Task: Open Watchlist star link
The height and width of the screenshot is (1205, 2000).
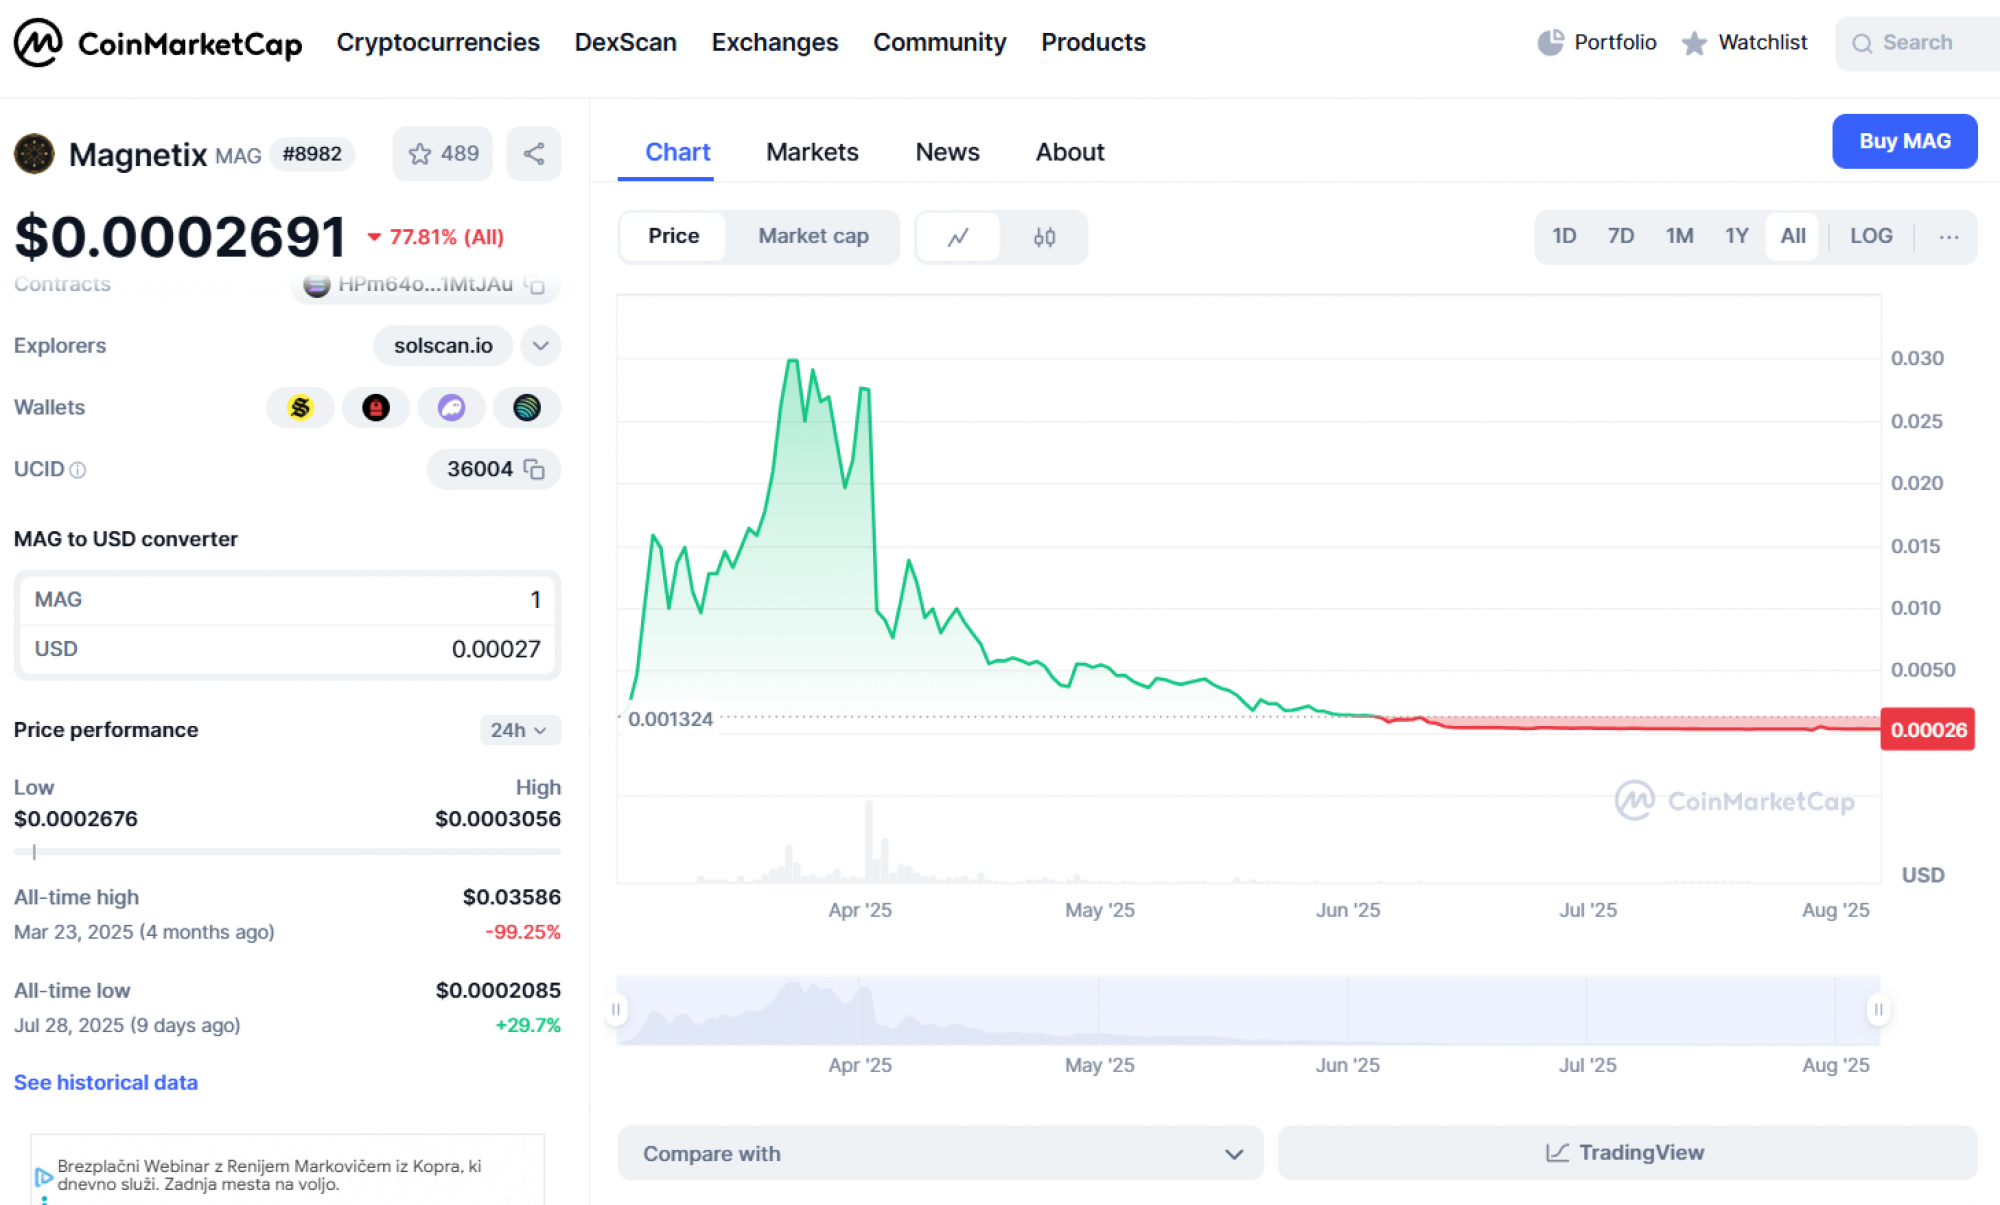Action: point(1744,42)
